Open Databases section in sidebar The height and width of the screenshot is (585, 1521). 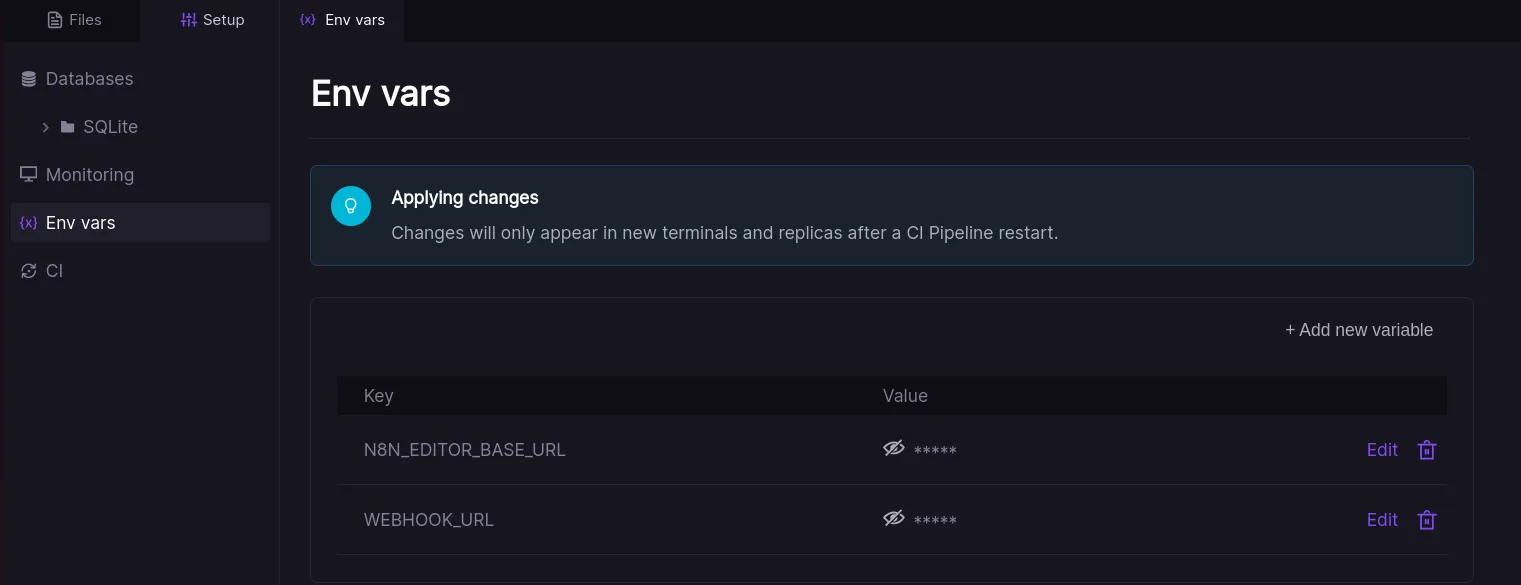89,79
